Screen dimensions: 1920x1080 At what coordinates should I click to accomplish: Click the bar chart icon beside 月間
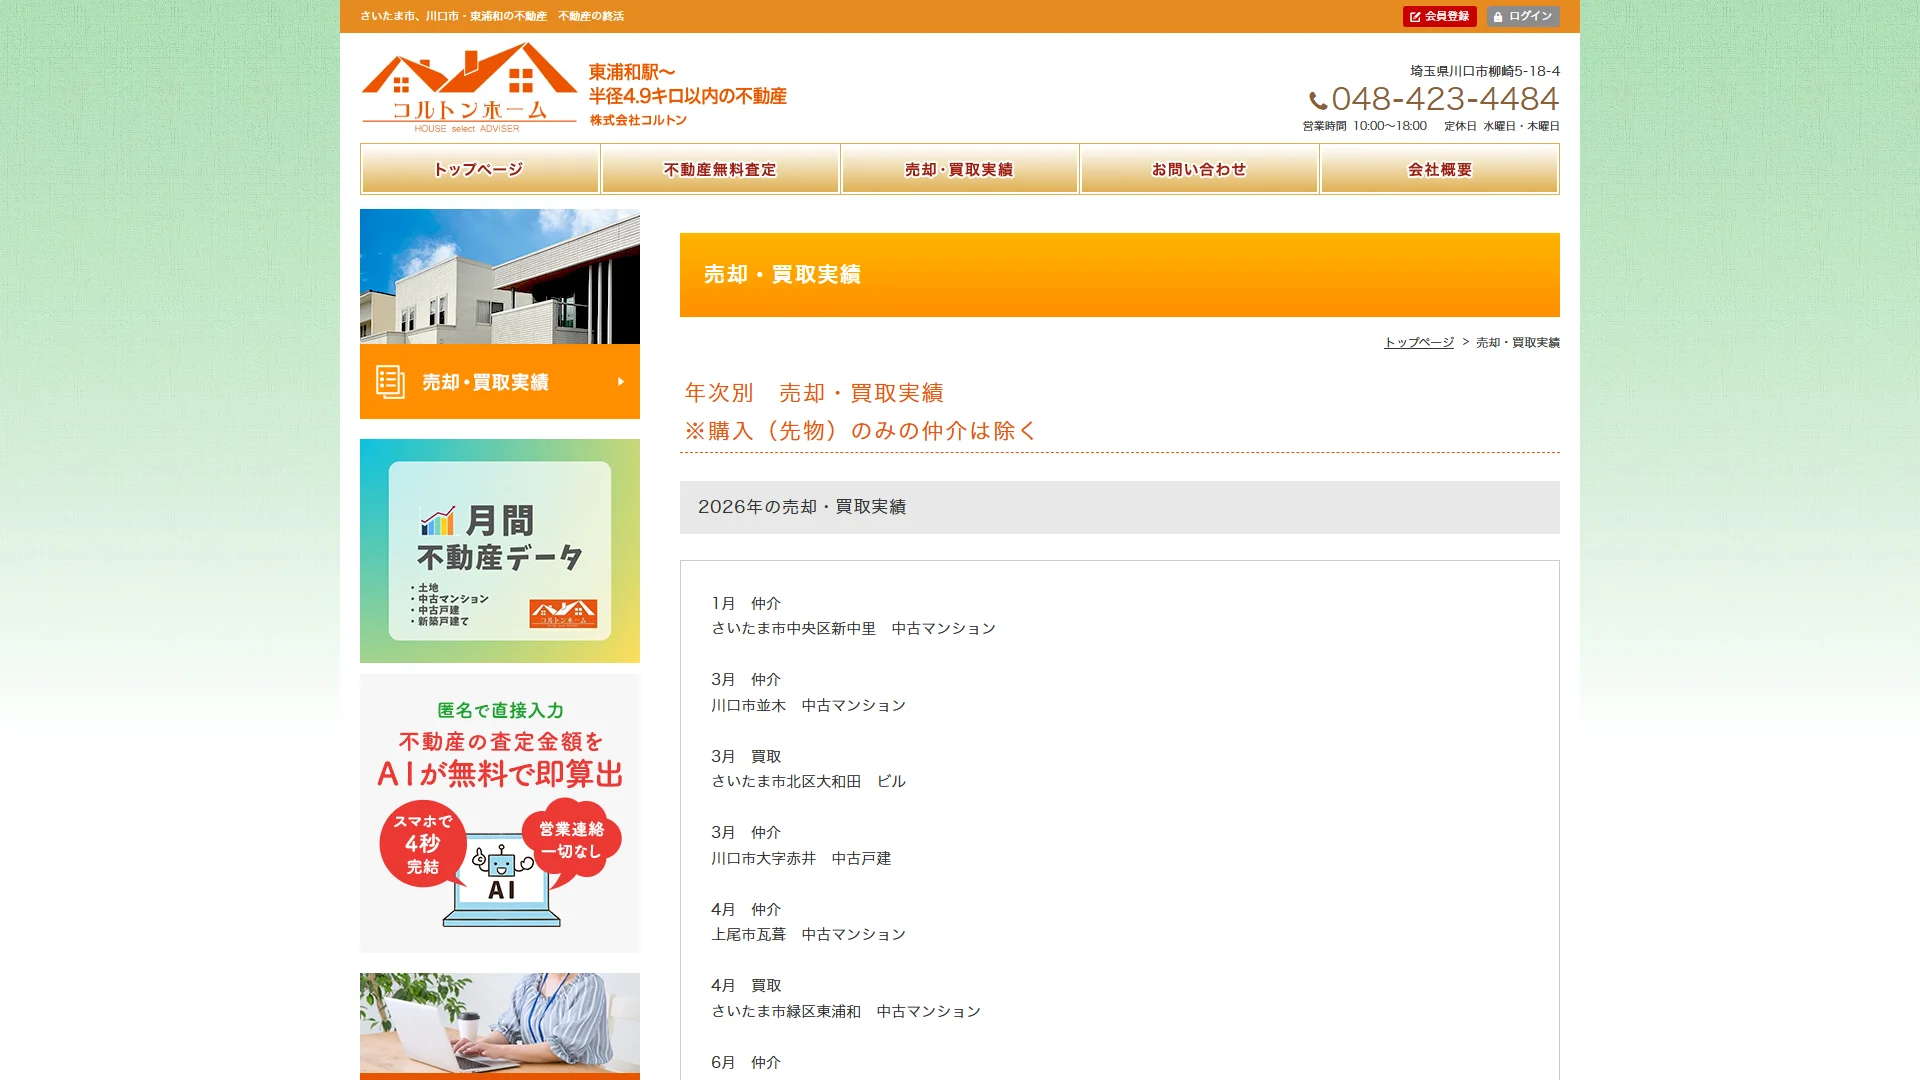(438, 521)
